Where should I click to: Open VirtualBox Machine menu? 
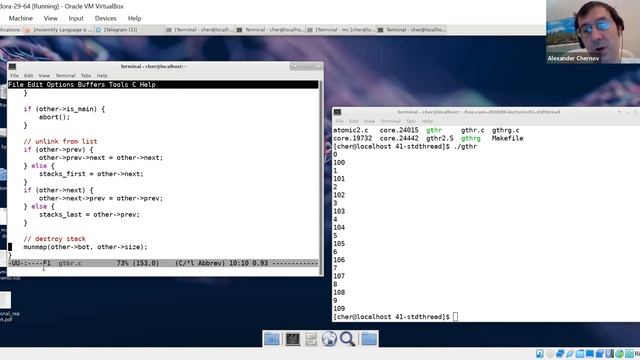point(21,18)
